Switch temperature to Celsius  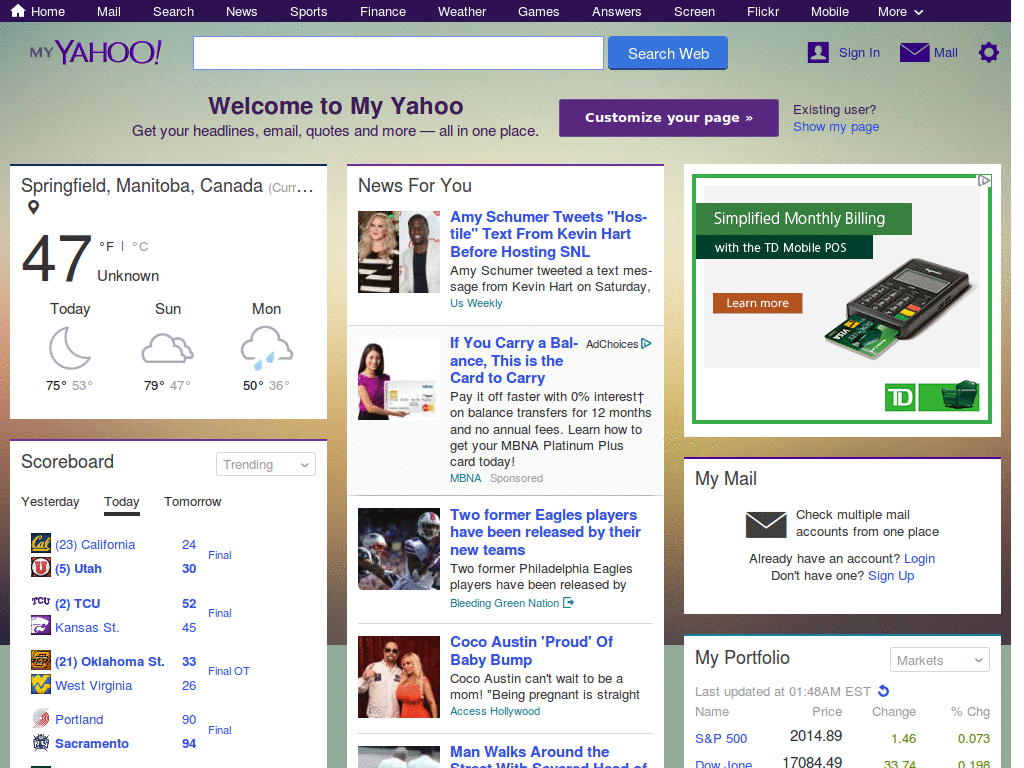140,246
